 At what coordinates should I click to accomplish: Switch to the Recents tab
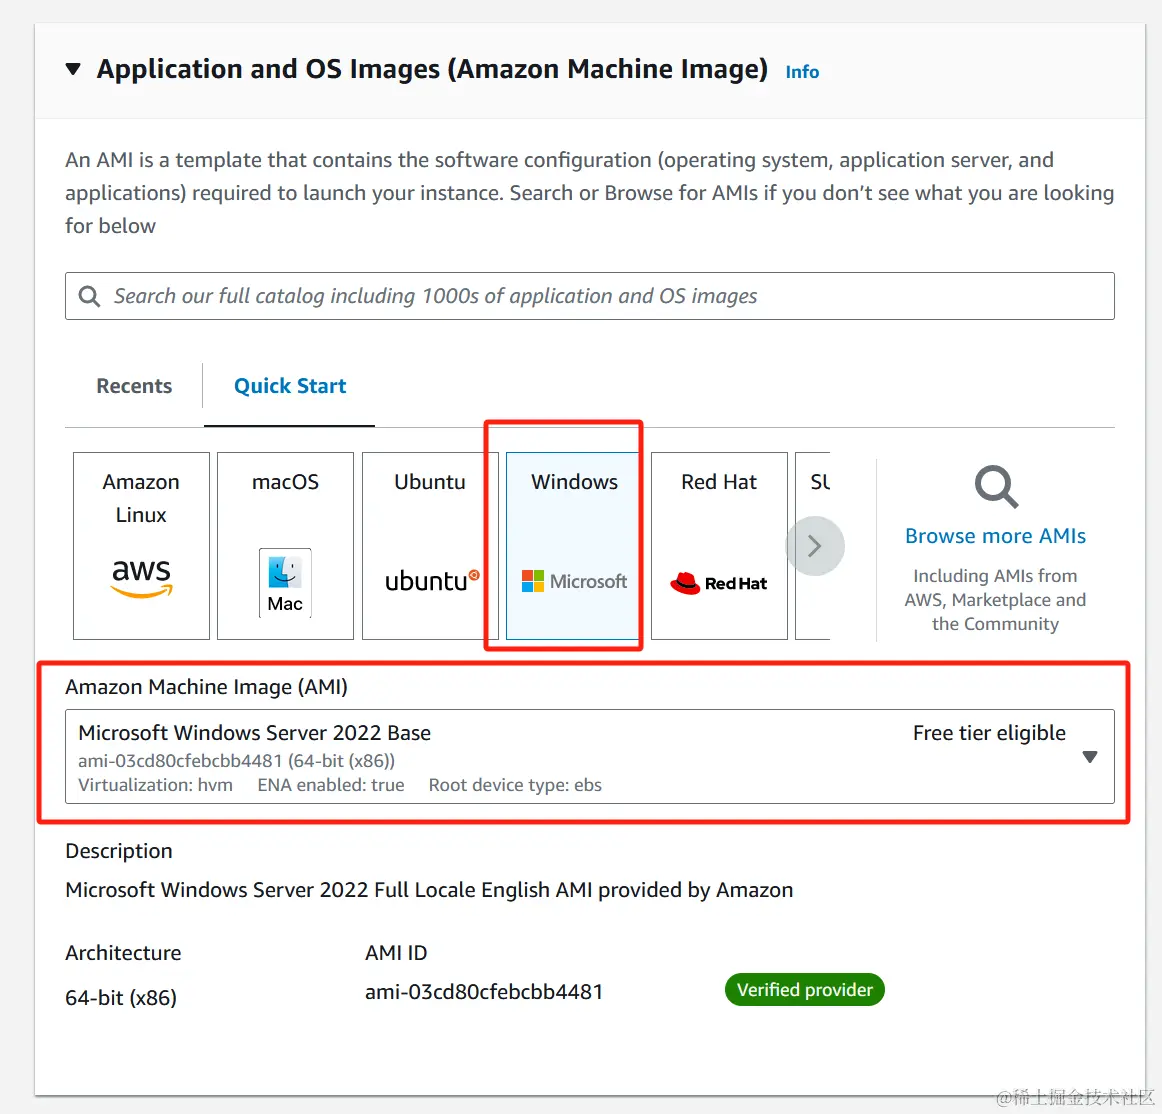tap(134, 386)
